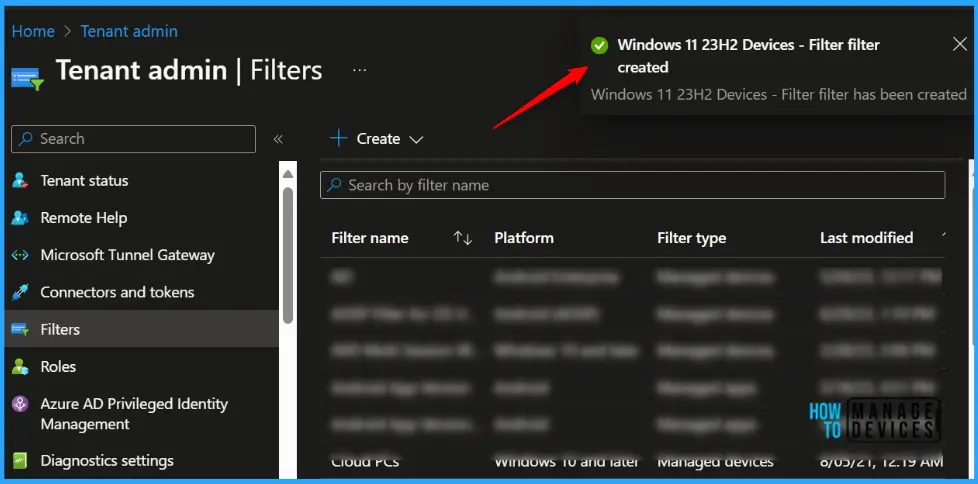Click the plus icon beside Create

pyautogui.click(x=338, y=138)
